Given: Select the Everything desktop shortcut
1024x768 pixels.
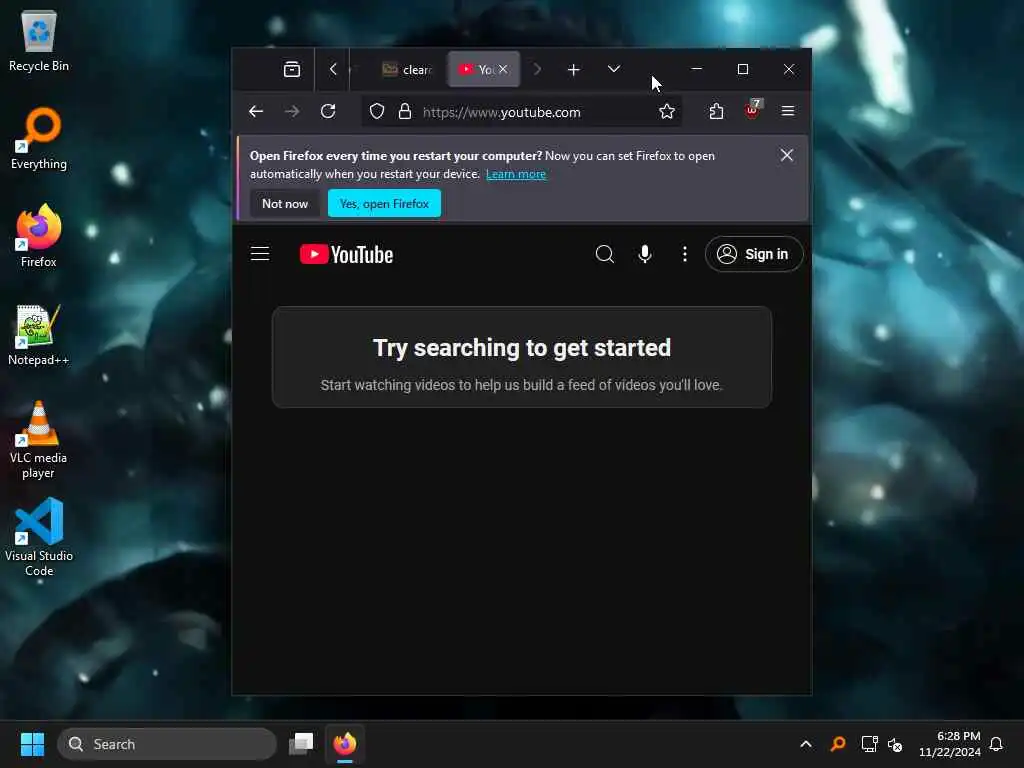Looking at the screenshot, I should (39, 138).
